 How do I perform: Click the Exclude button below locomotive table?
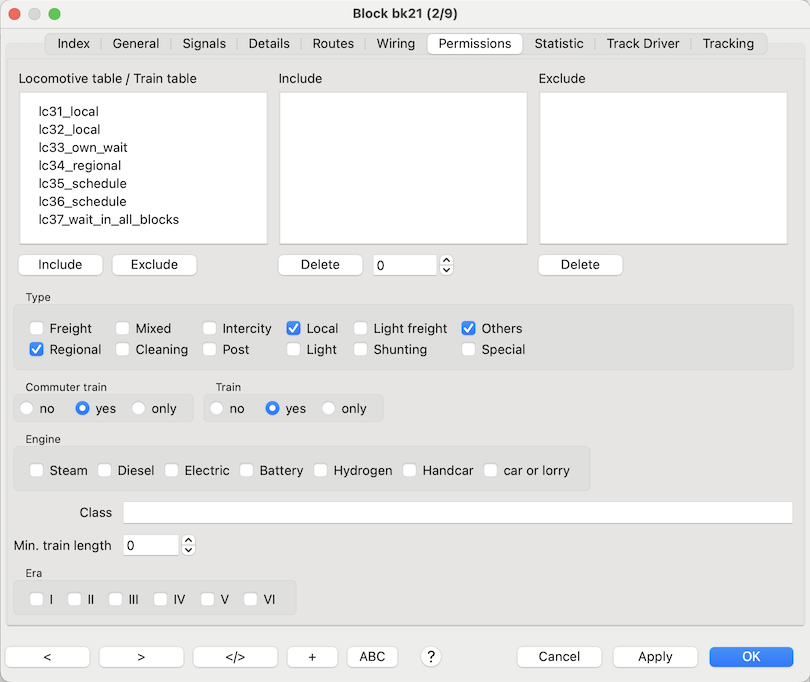click(x=154, y=265)
